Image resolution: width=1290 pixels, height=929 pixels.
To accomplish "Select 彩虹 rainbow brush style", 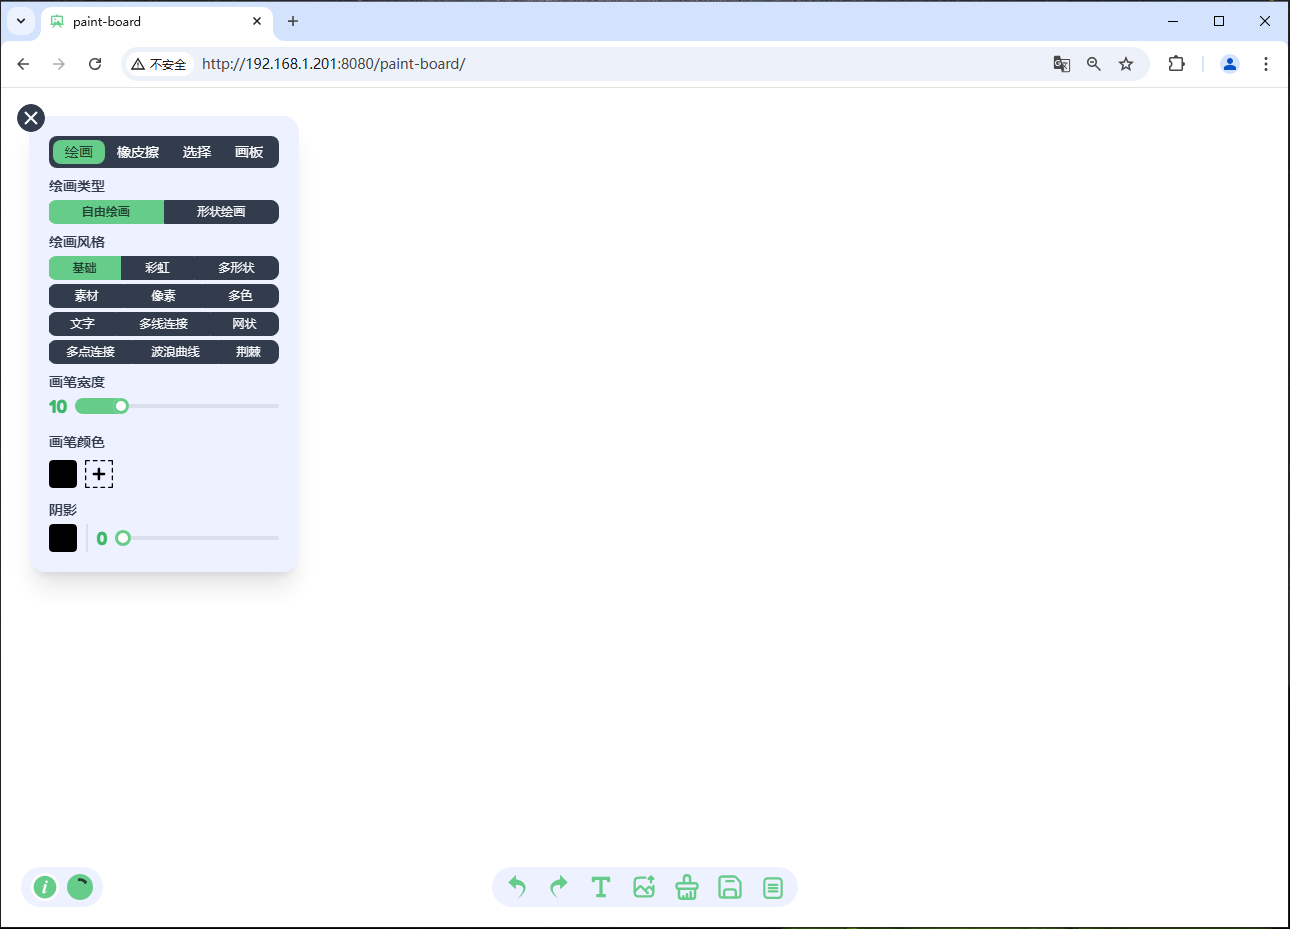I will pyautogui.click(x=157, y=268).
